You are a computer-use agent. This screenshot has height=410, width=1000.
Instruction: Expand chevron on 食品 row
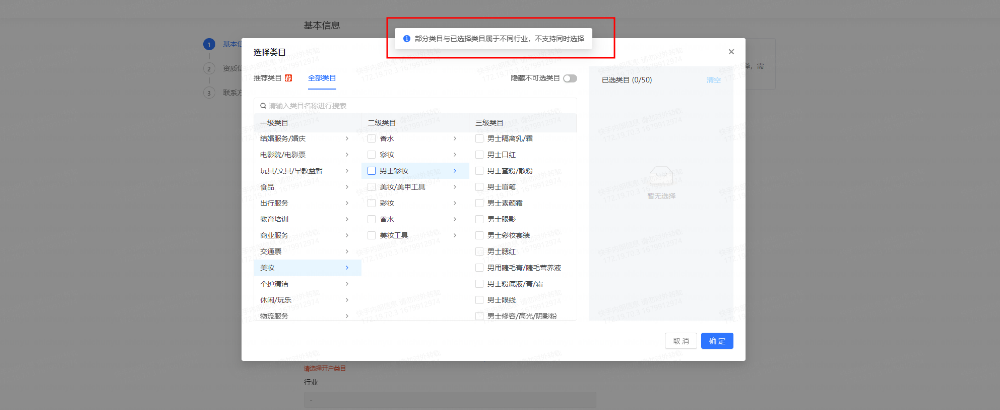(x=347, y=187)
